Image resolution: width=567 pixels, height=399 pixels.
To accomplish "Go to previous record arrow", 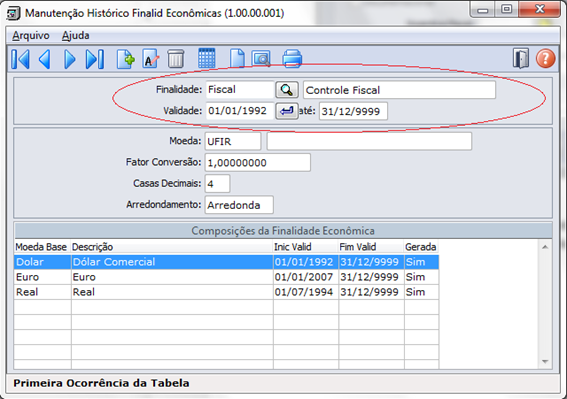I will (x=45, y=59).
